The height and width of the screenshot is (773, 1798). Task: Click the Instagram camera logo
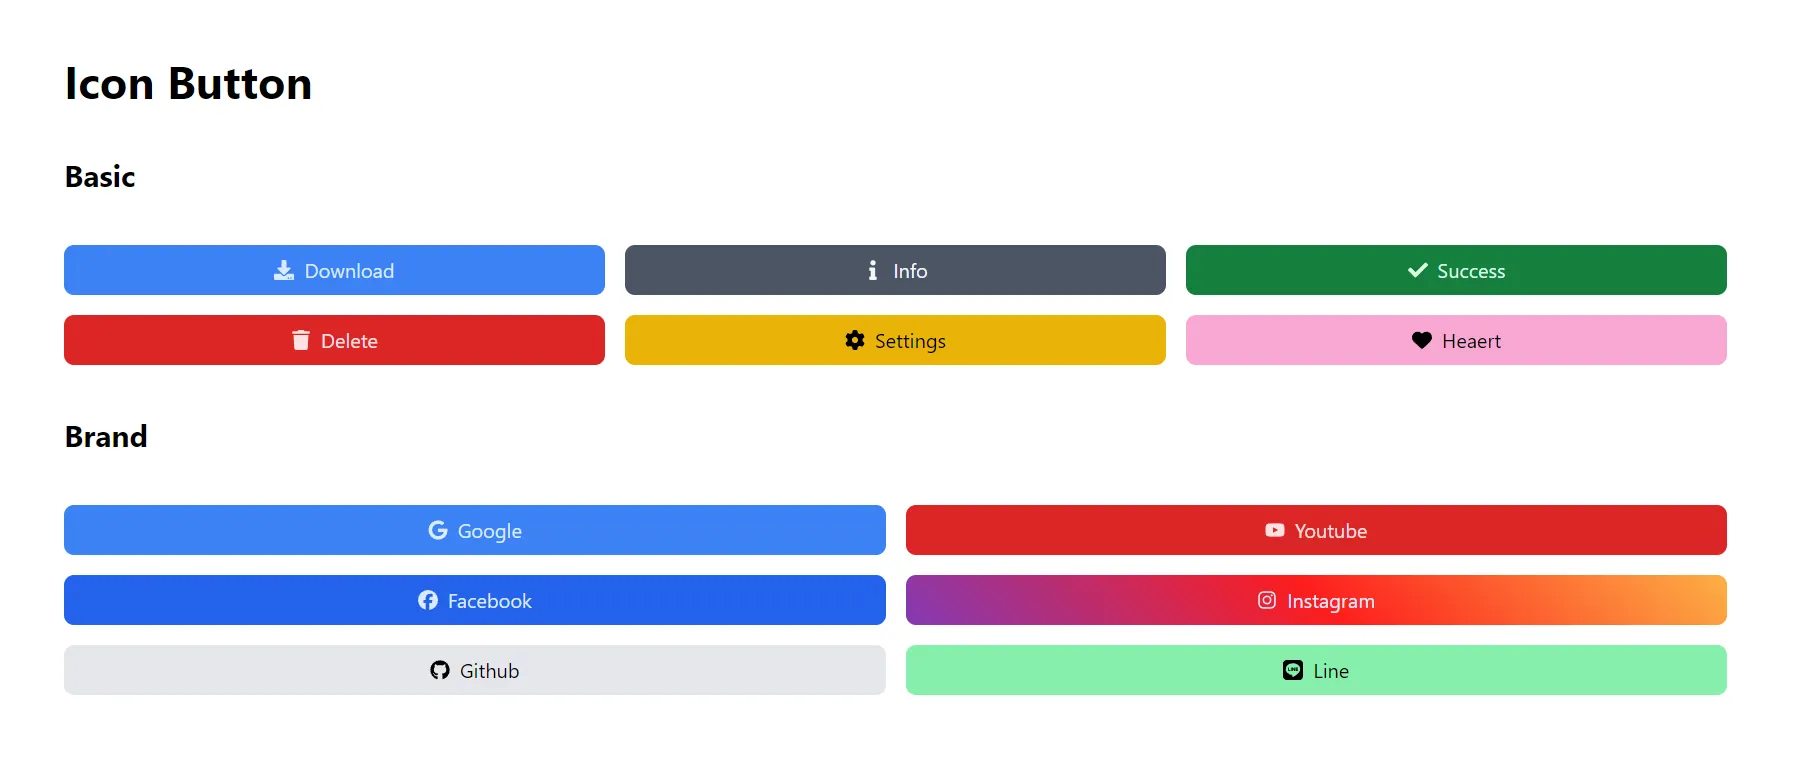click(x=1267, y=600)
